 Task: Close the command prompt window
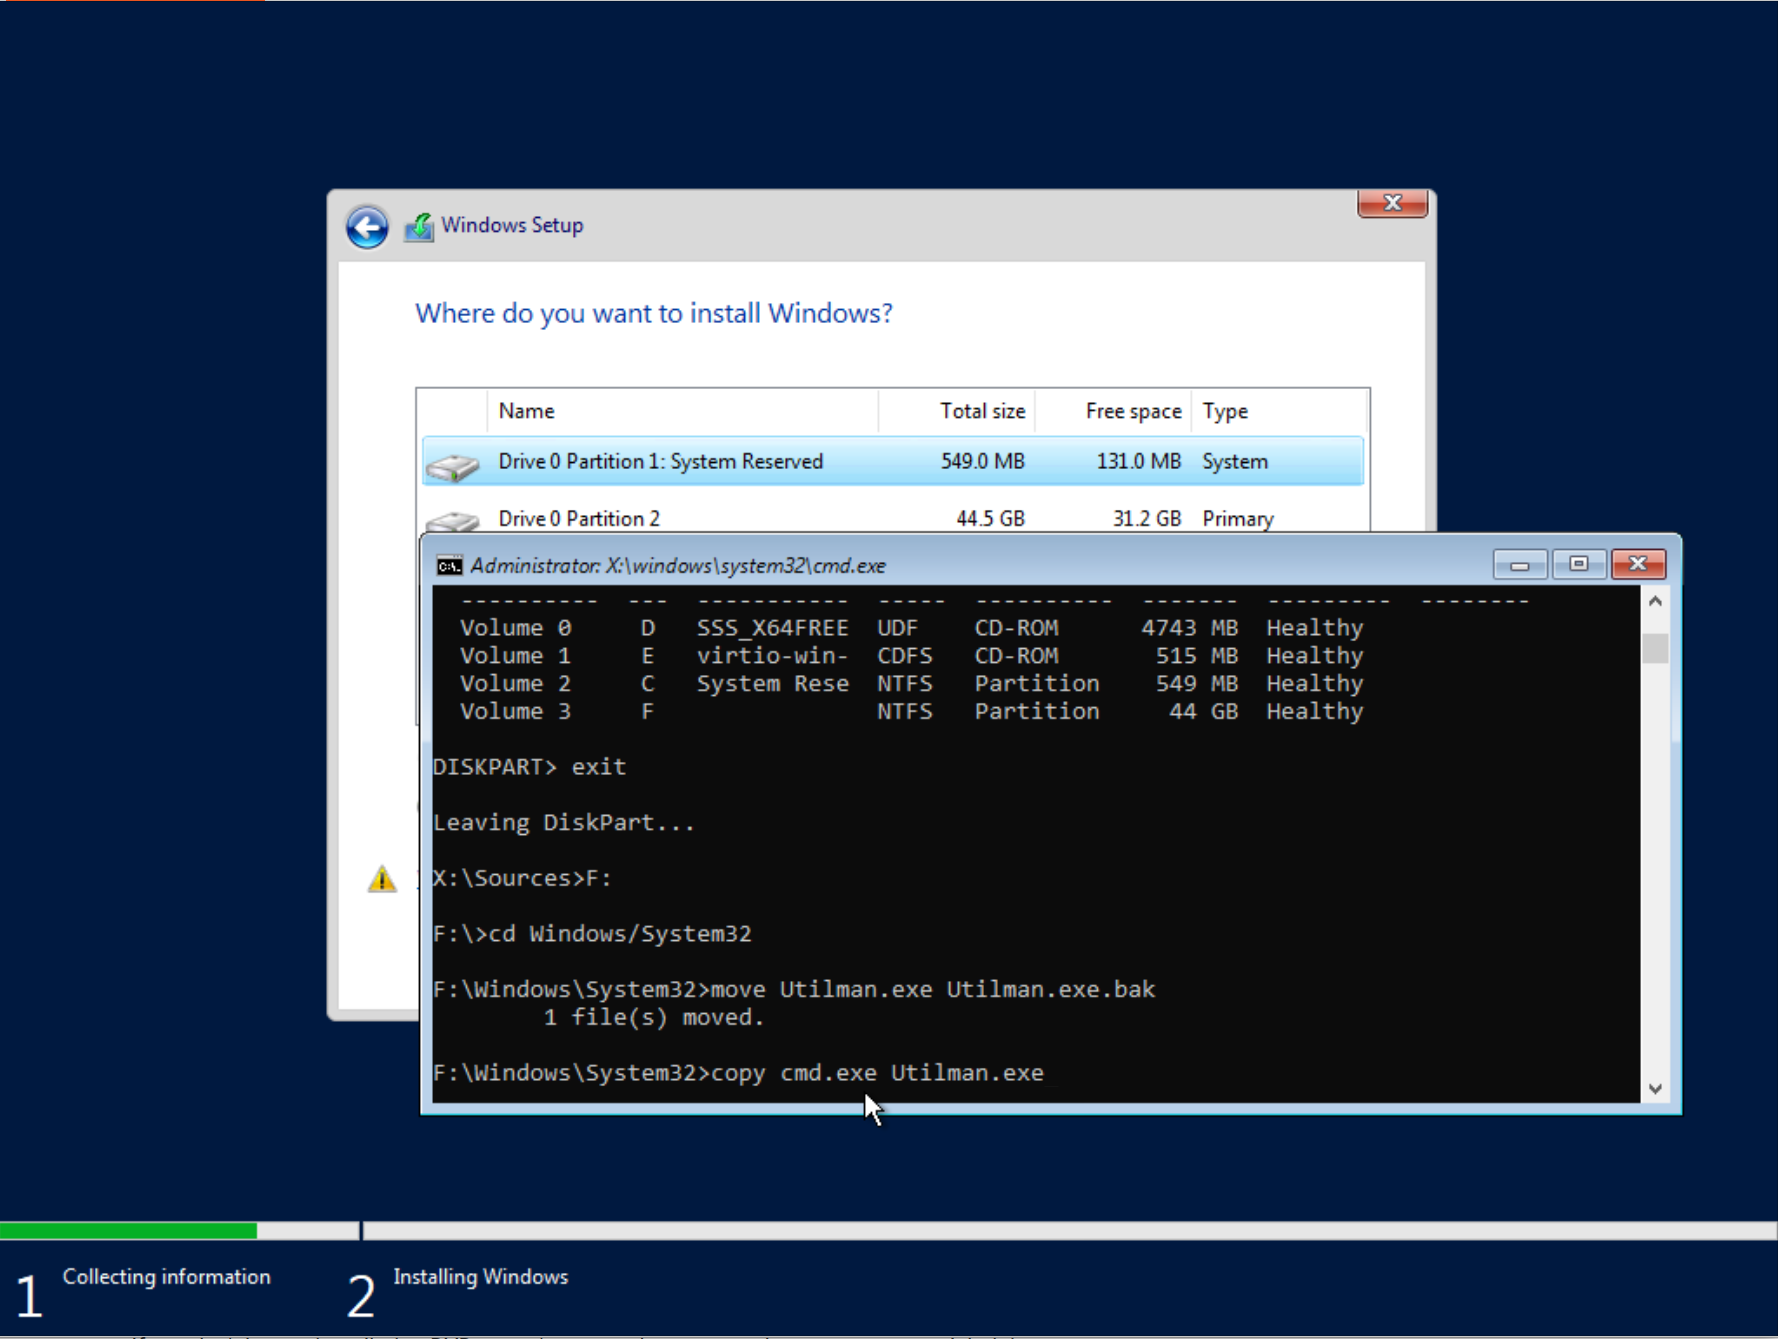pos(1638,565)
